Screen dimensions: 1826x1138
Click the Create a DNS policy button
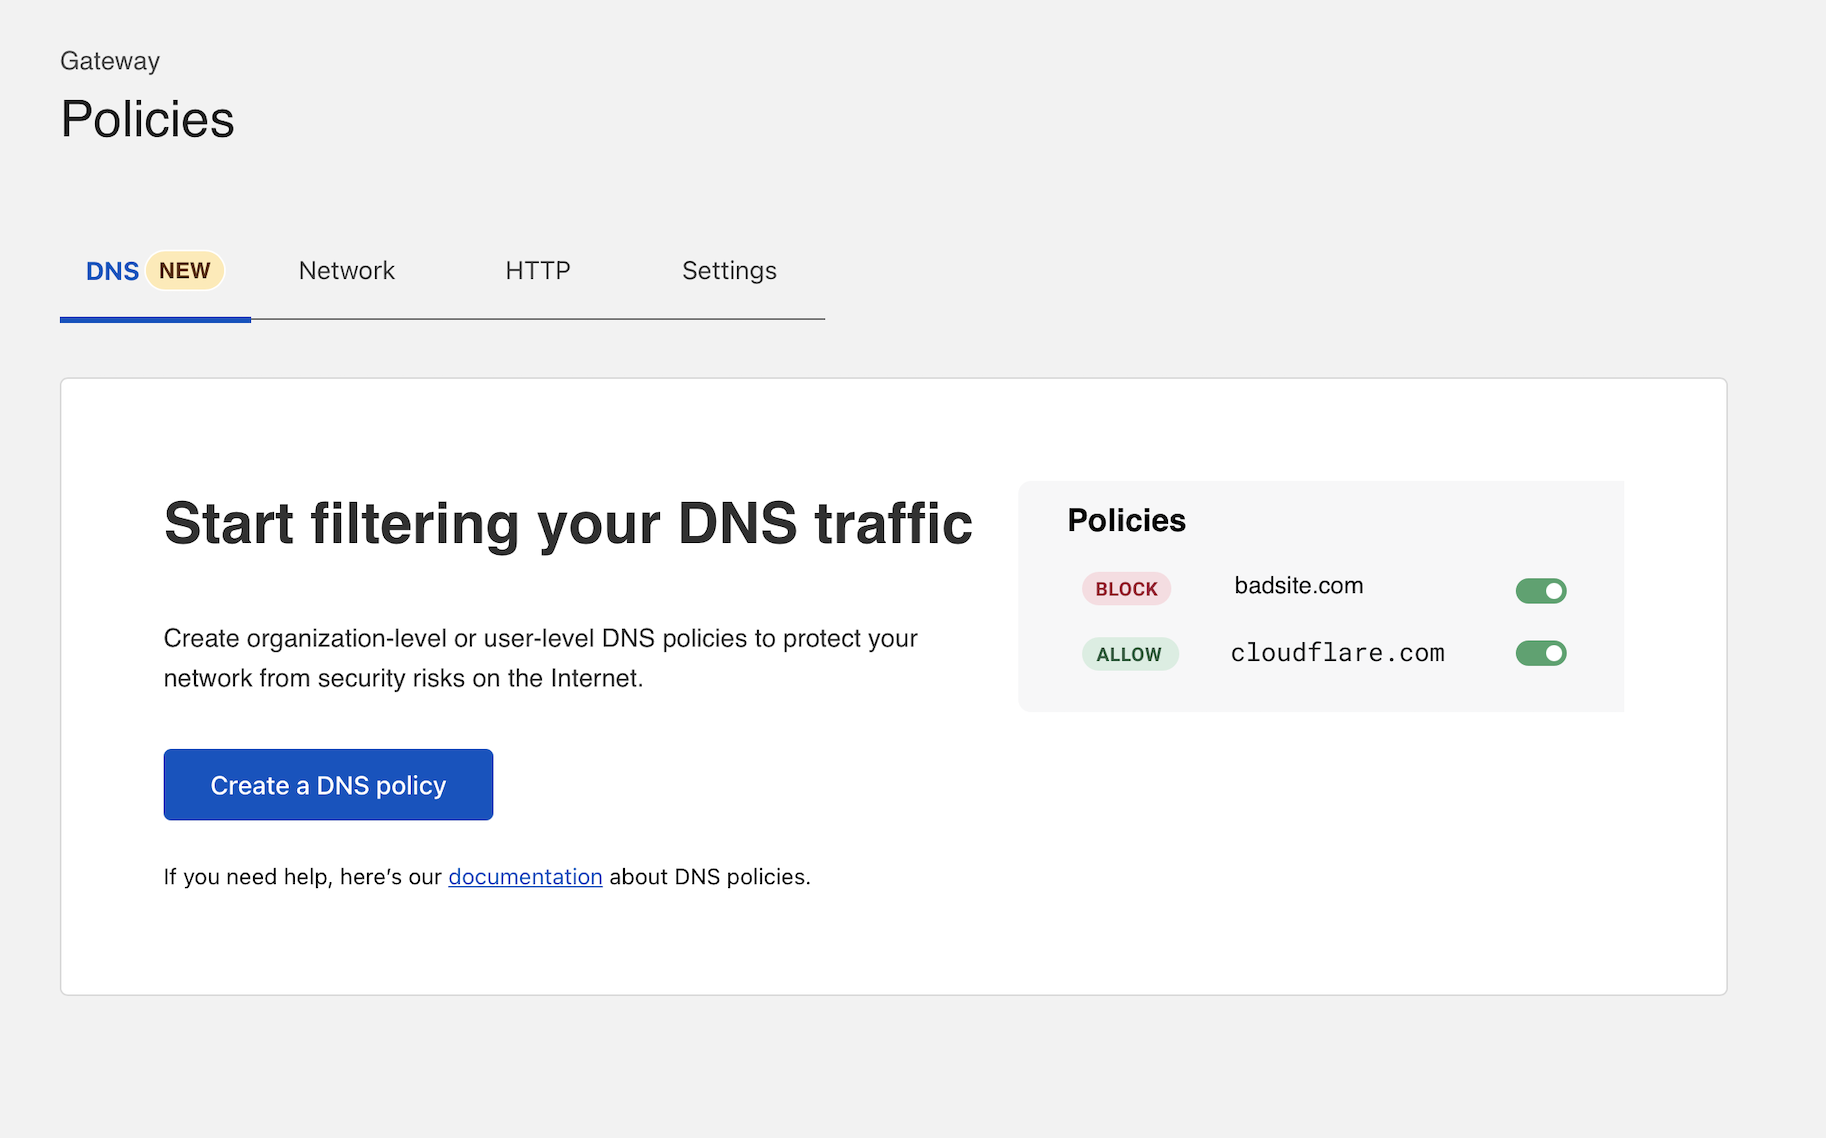pyautogui.click(x=328, y=785)
